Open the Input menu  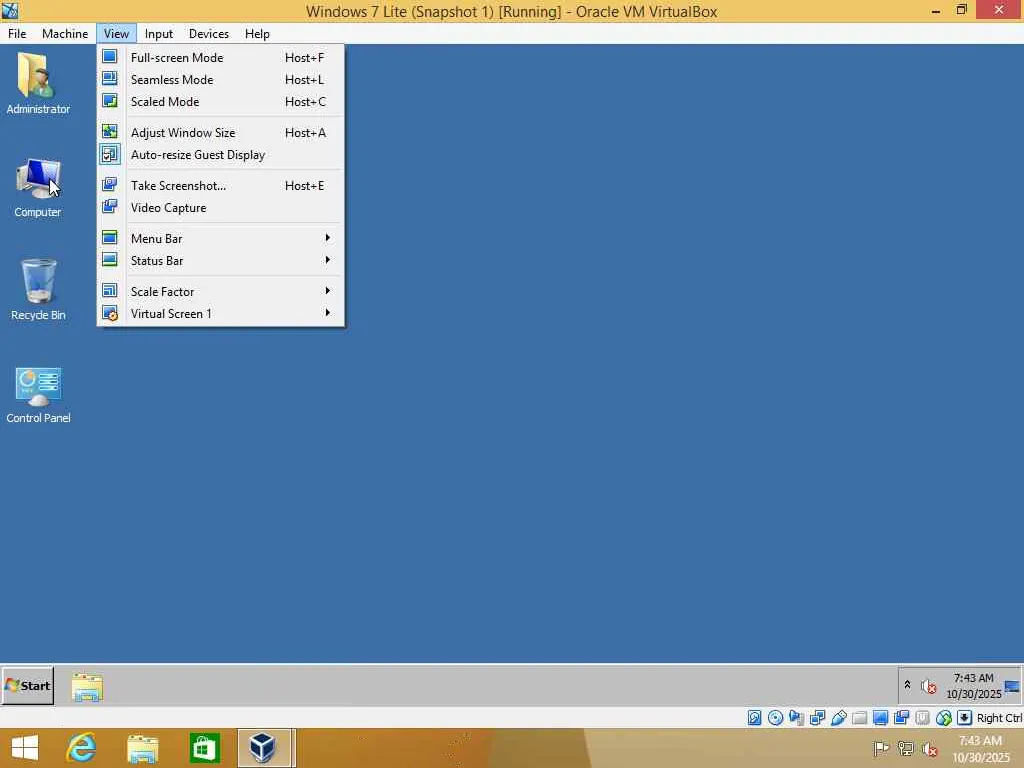pyautogui.click(x=159, y=34)
